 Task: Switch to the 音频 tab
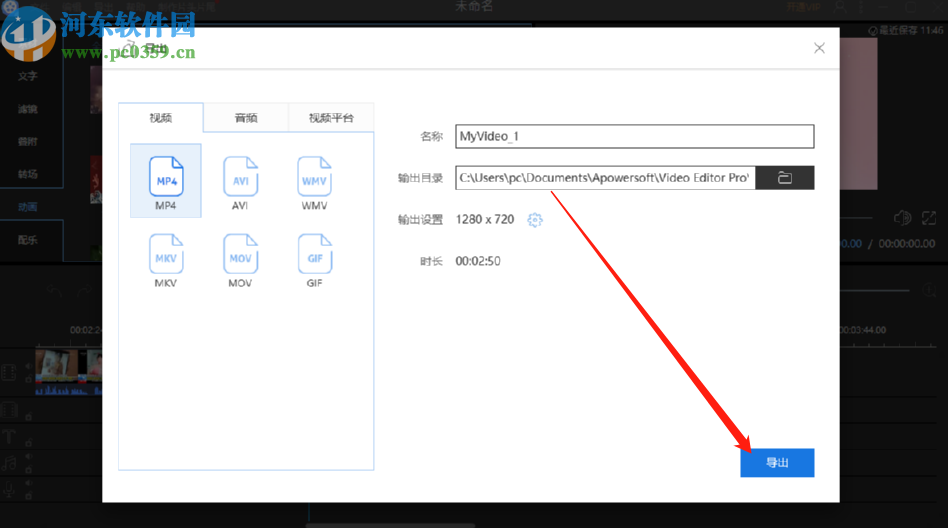pos(246,117)
